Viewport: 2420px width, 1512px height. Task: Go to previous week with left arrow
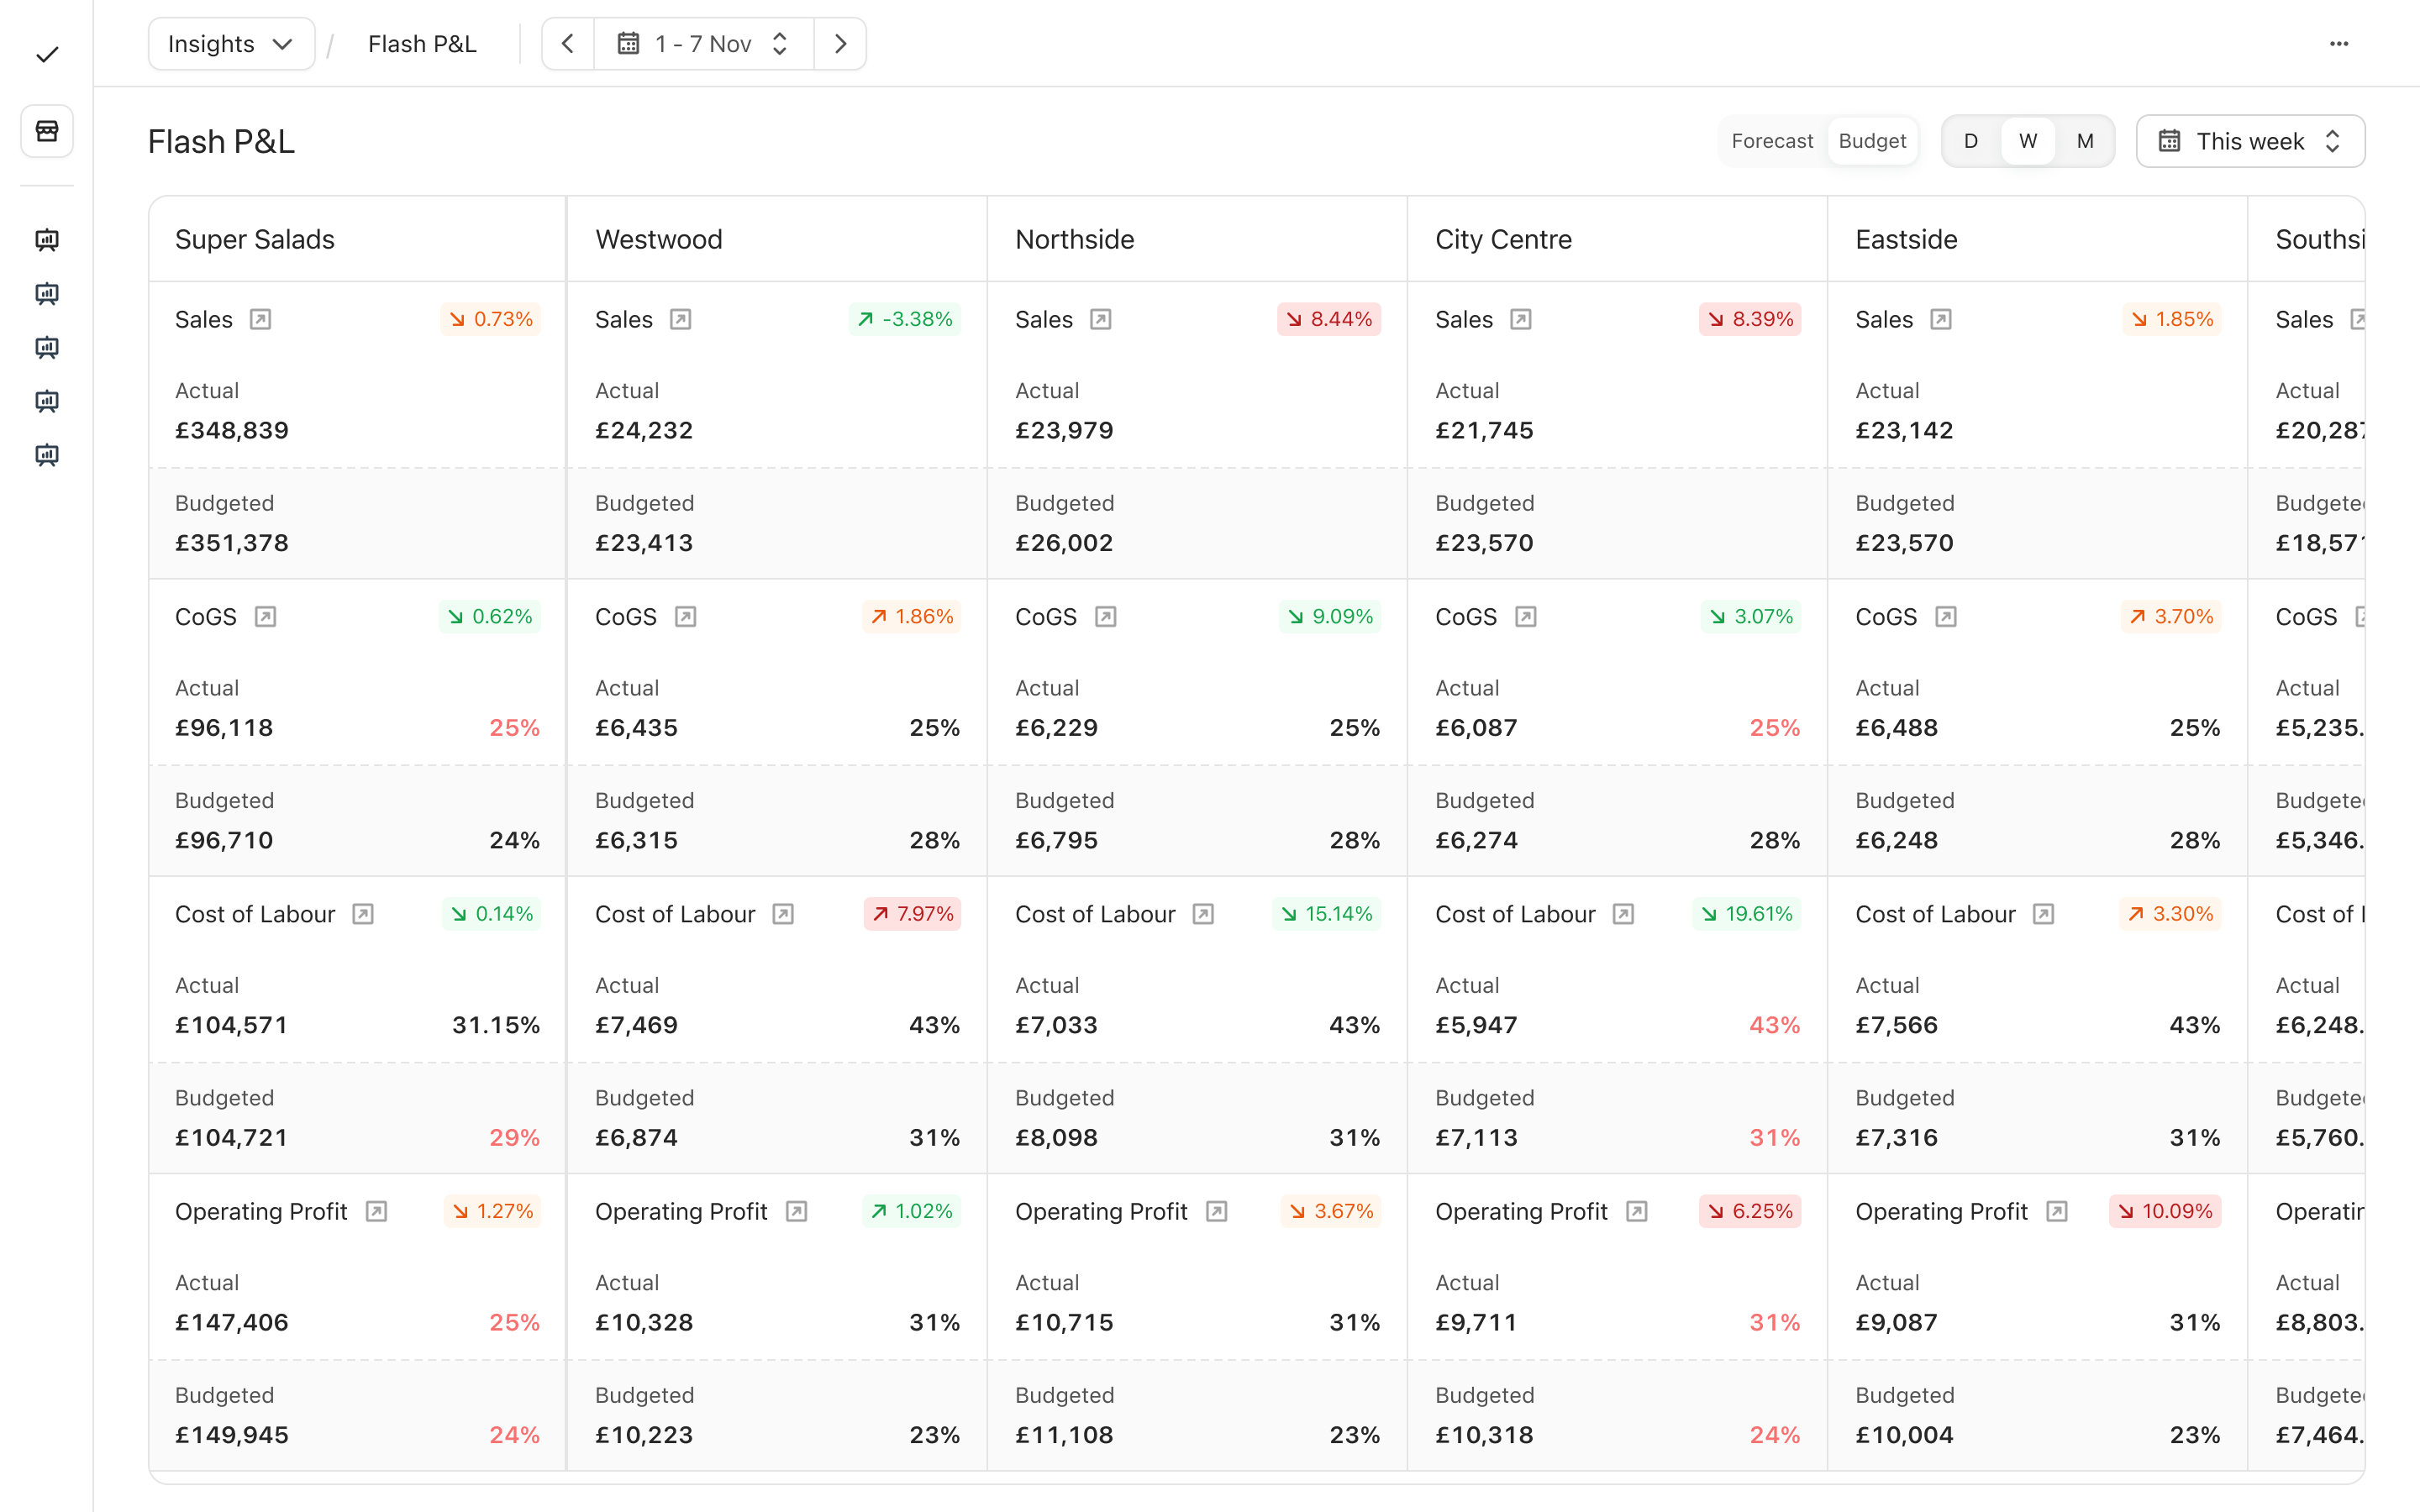coord(567,44)
